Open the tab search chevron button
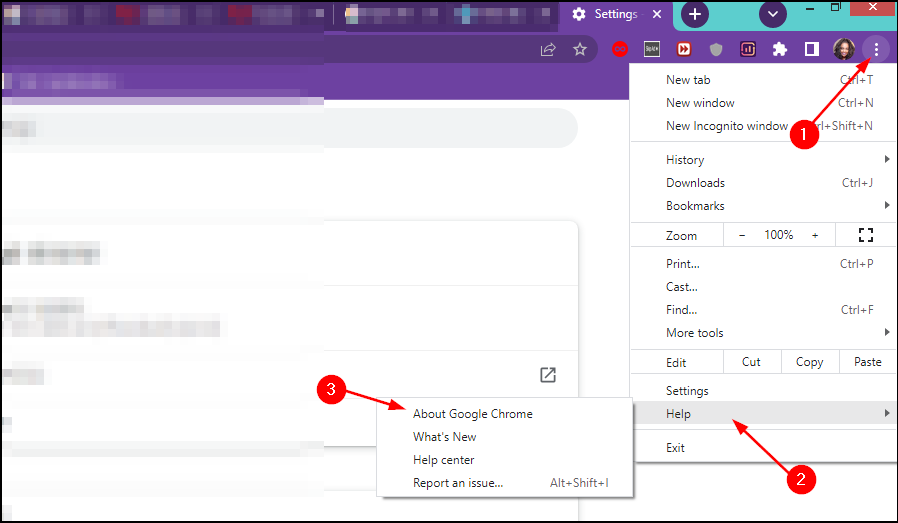The height and width of the screenshot is (523, 898). coord(773,14)
